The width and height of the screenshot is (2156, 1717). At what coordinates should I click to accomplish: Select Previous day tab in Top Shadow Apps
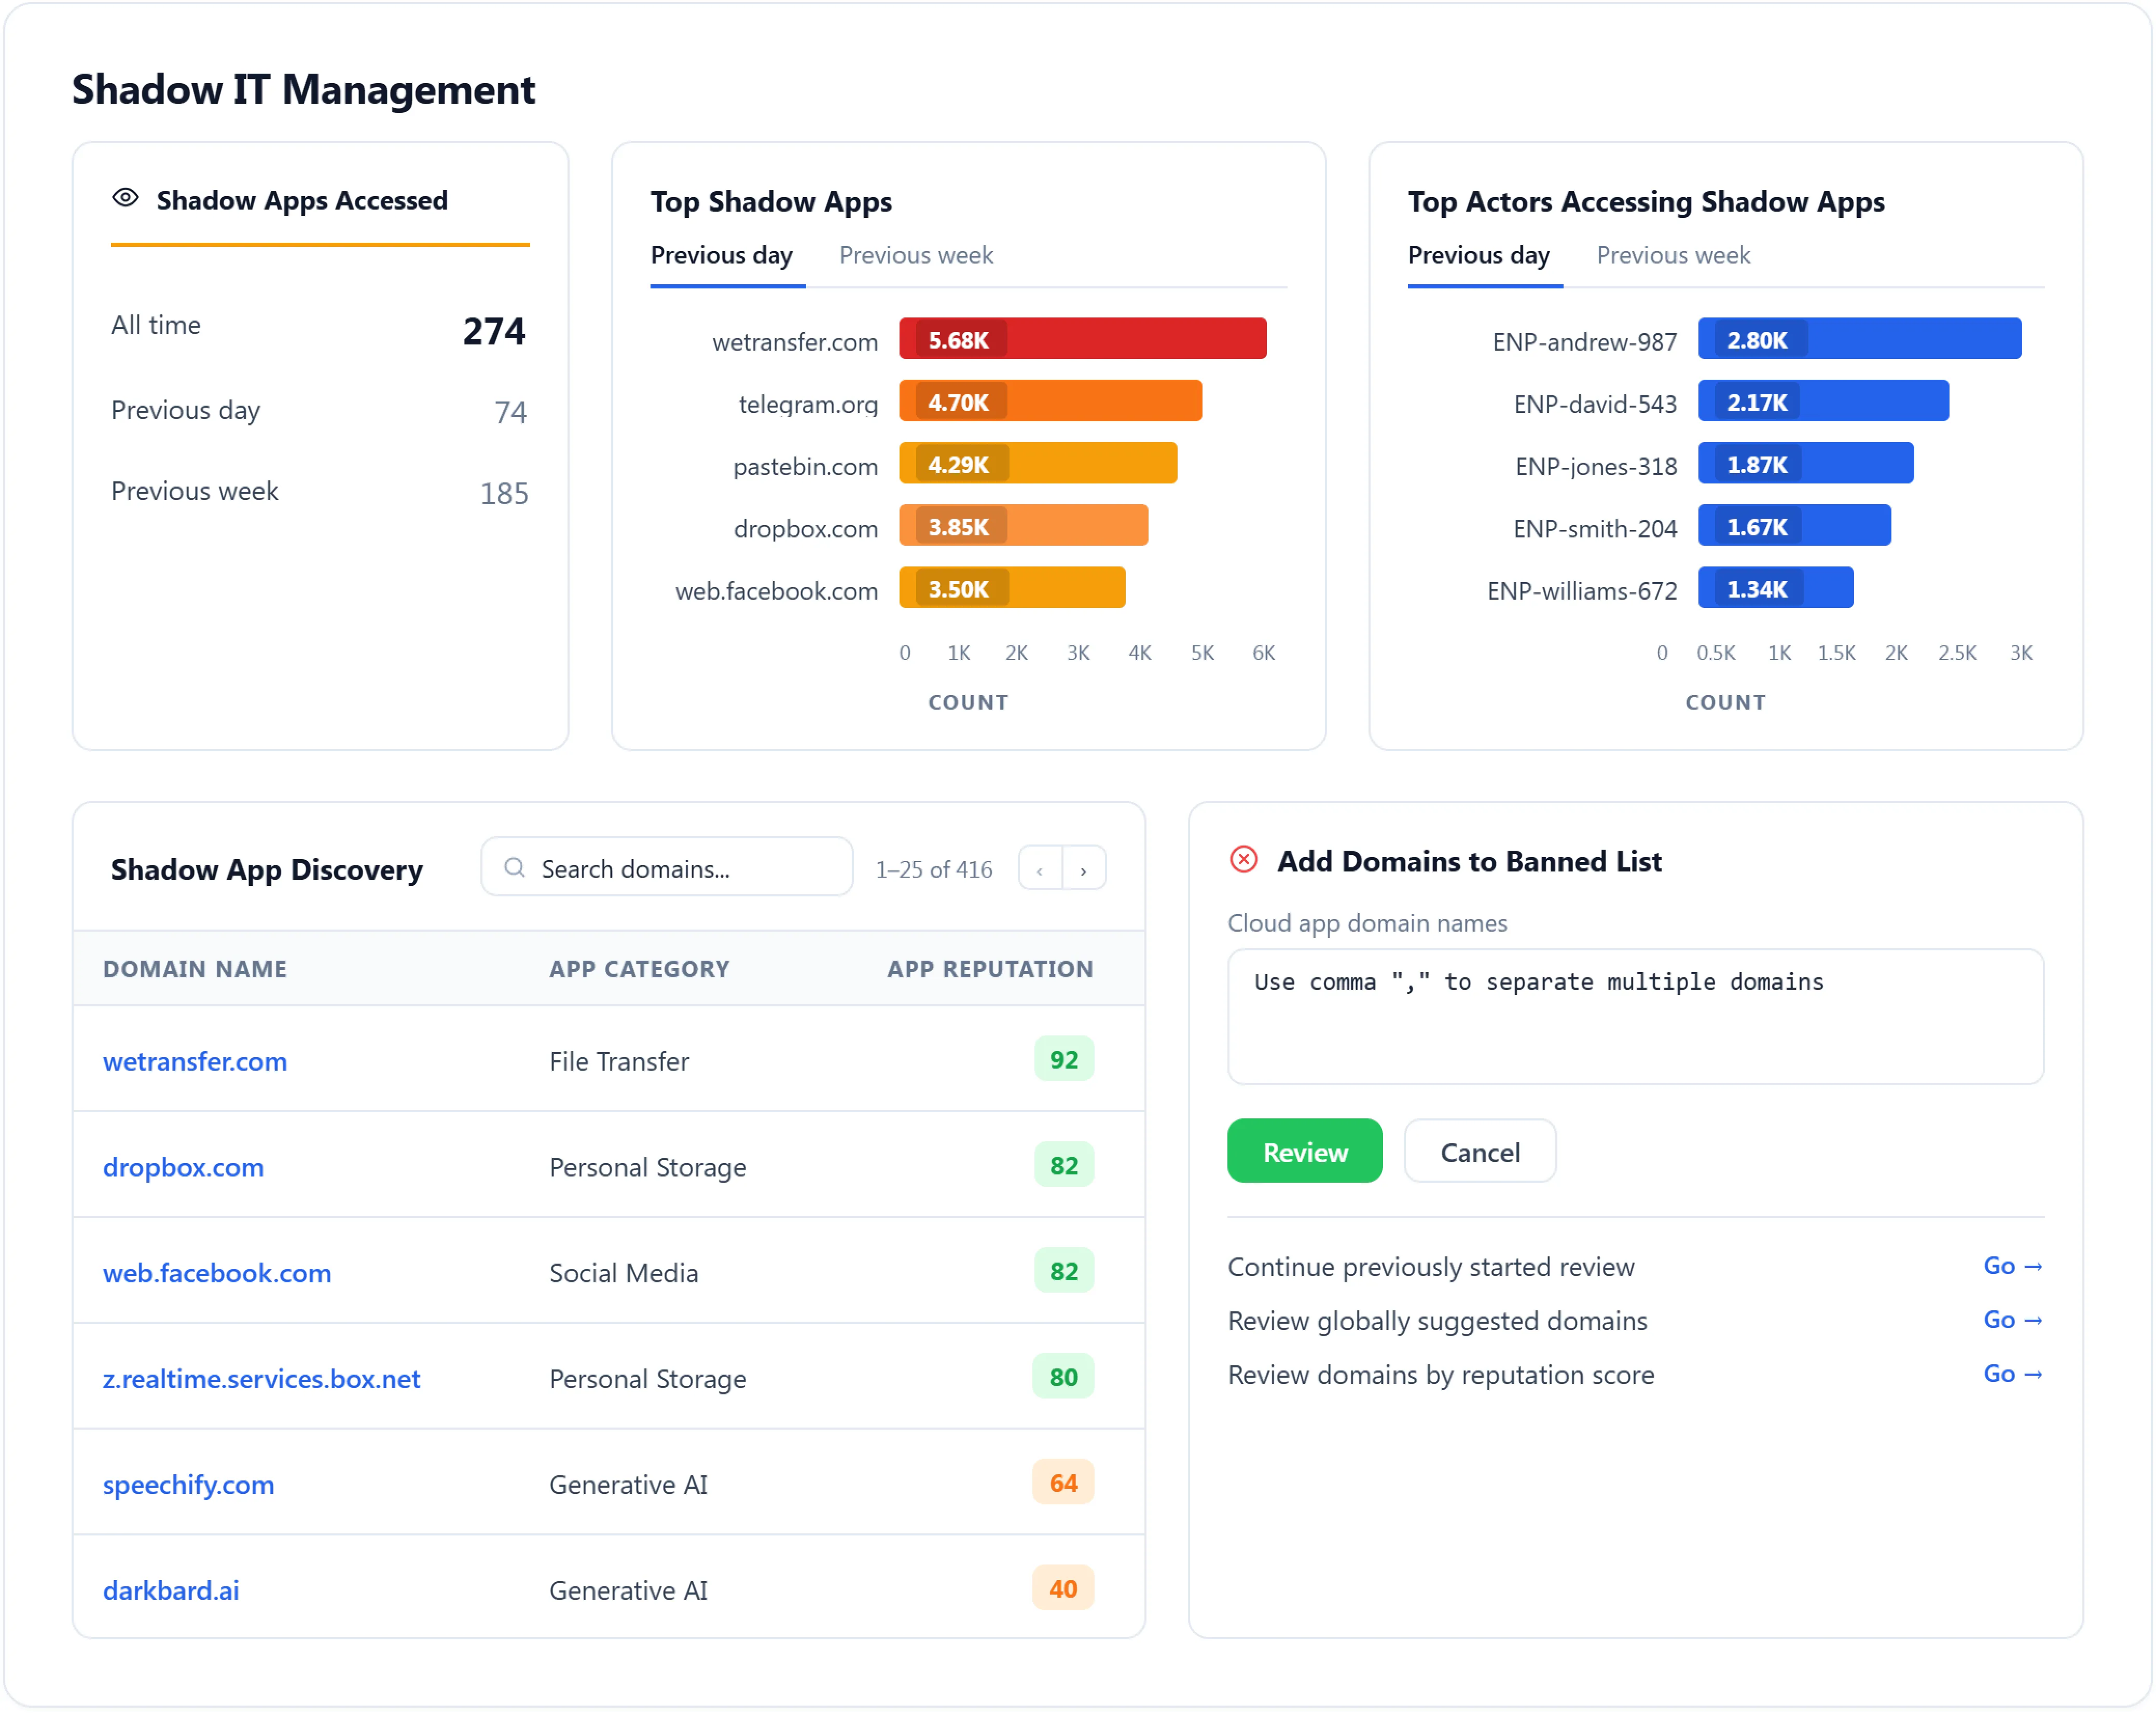[722, 256]
